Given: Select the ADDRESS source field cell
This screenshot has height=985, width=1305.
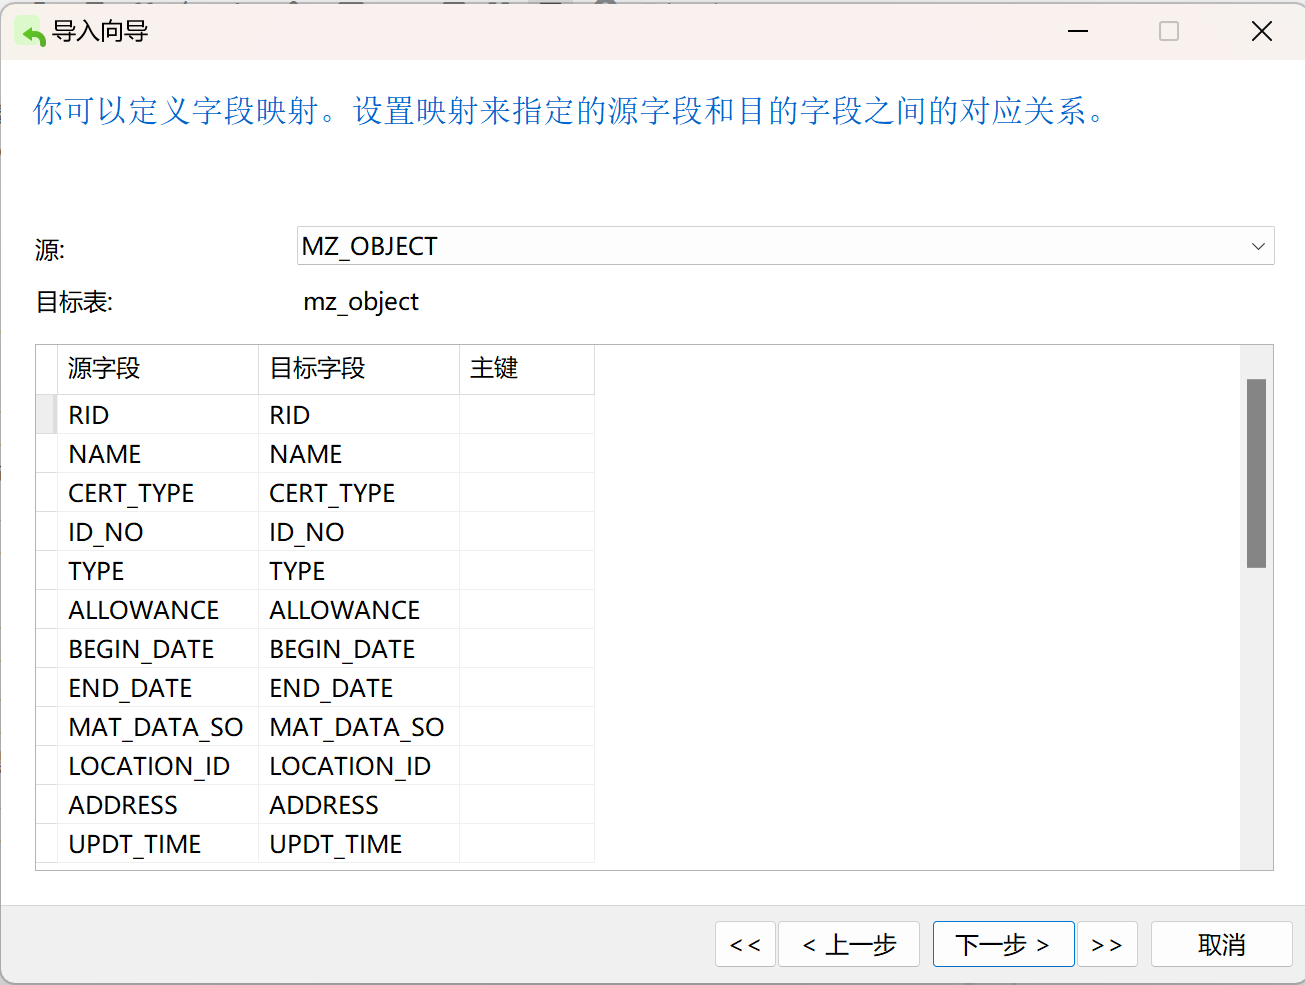Looking at the screenshot, I should [158, 805].
